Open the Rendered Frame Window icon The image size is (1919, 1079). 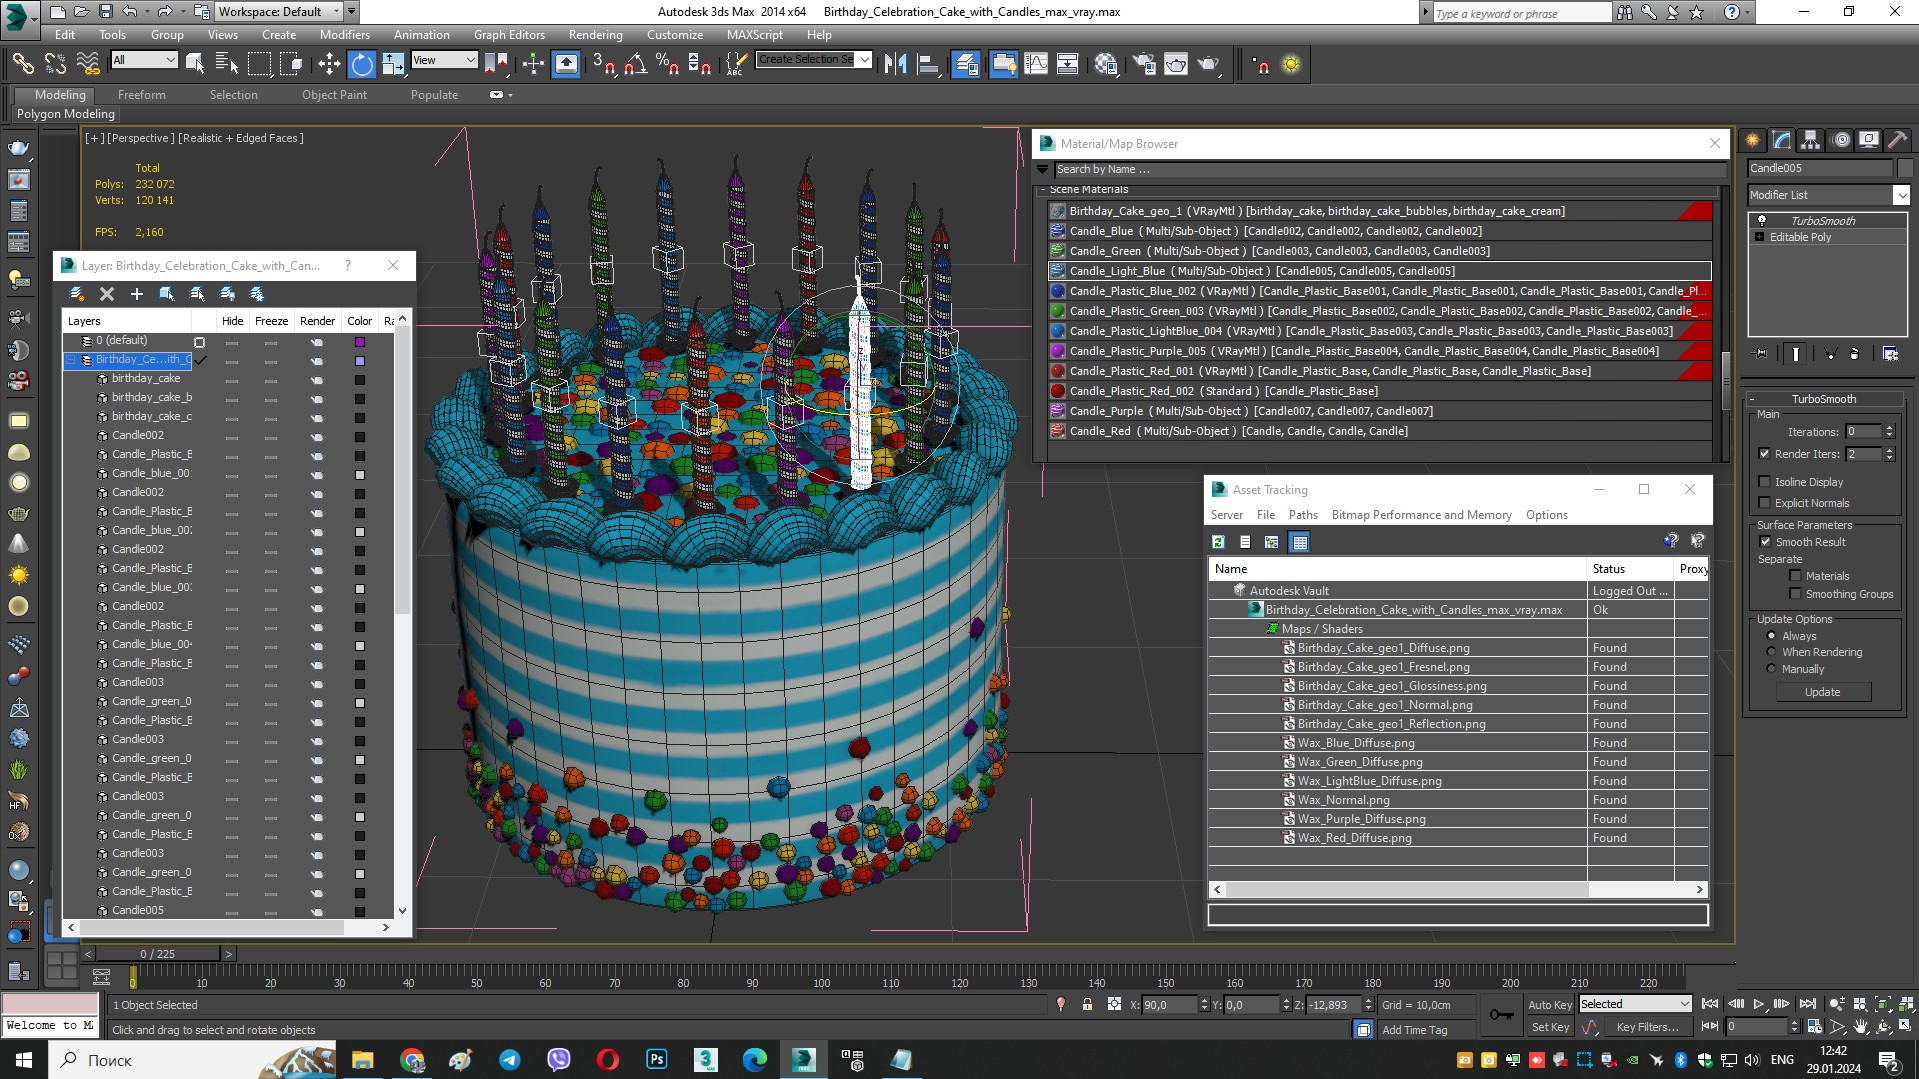pos(1176,64)
